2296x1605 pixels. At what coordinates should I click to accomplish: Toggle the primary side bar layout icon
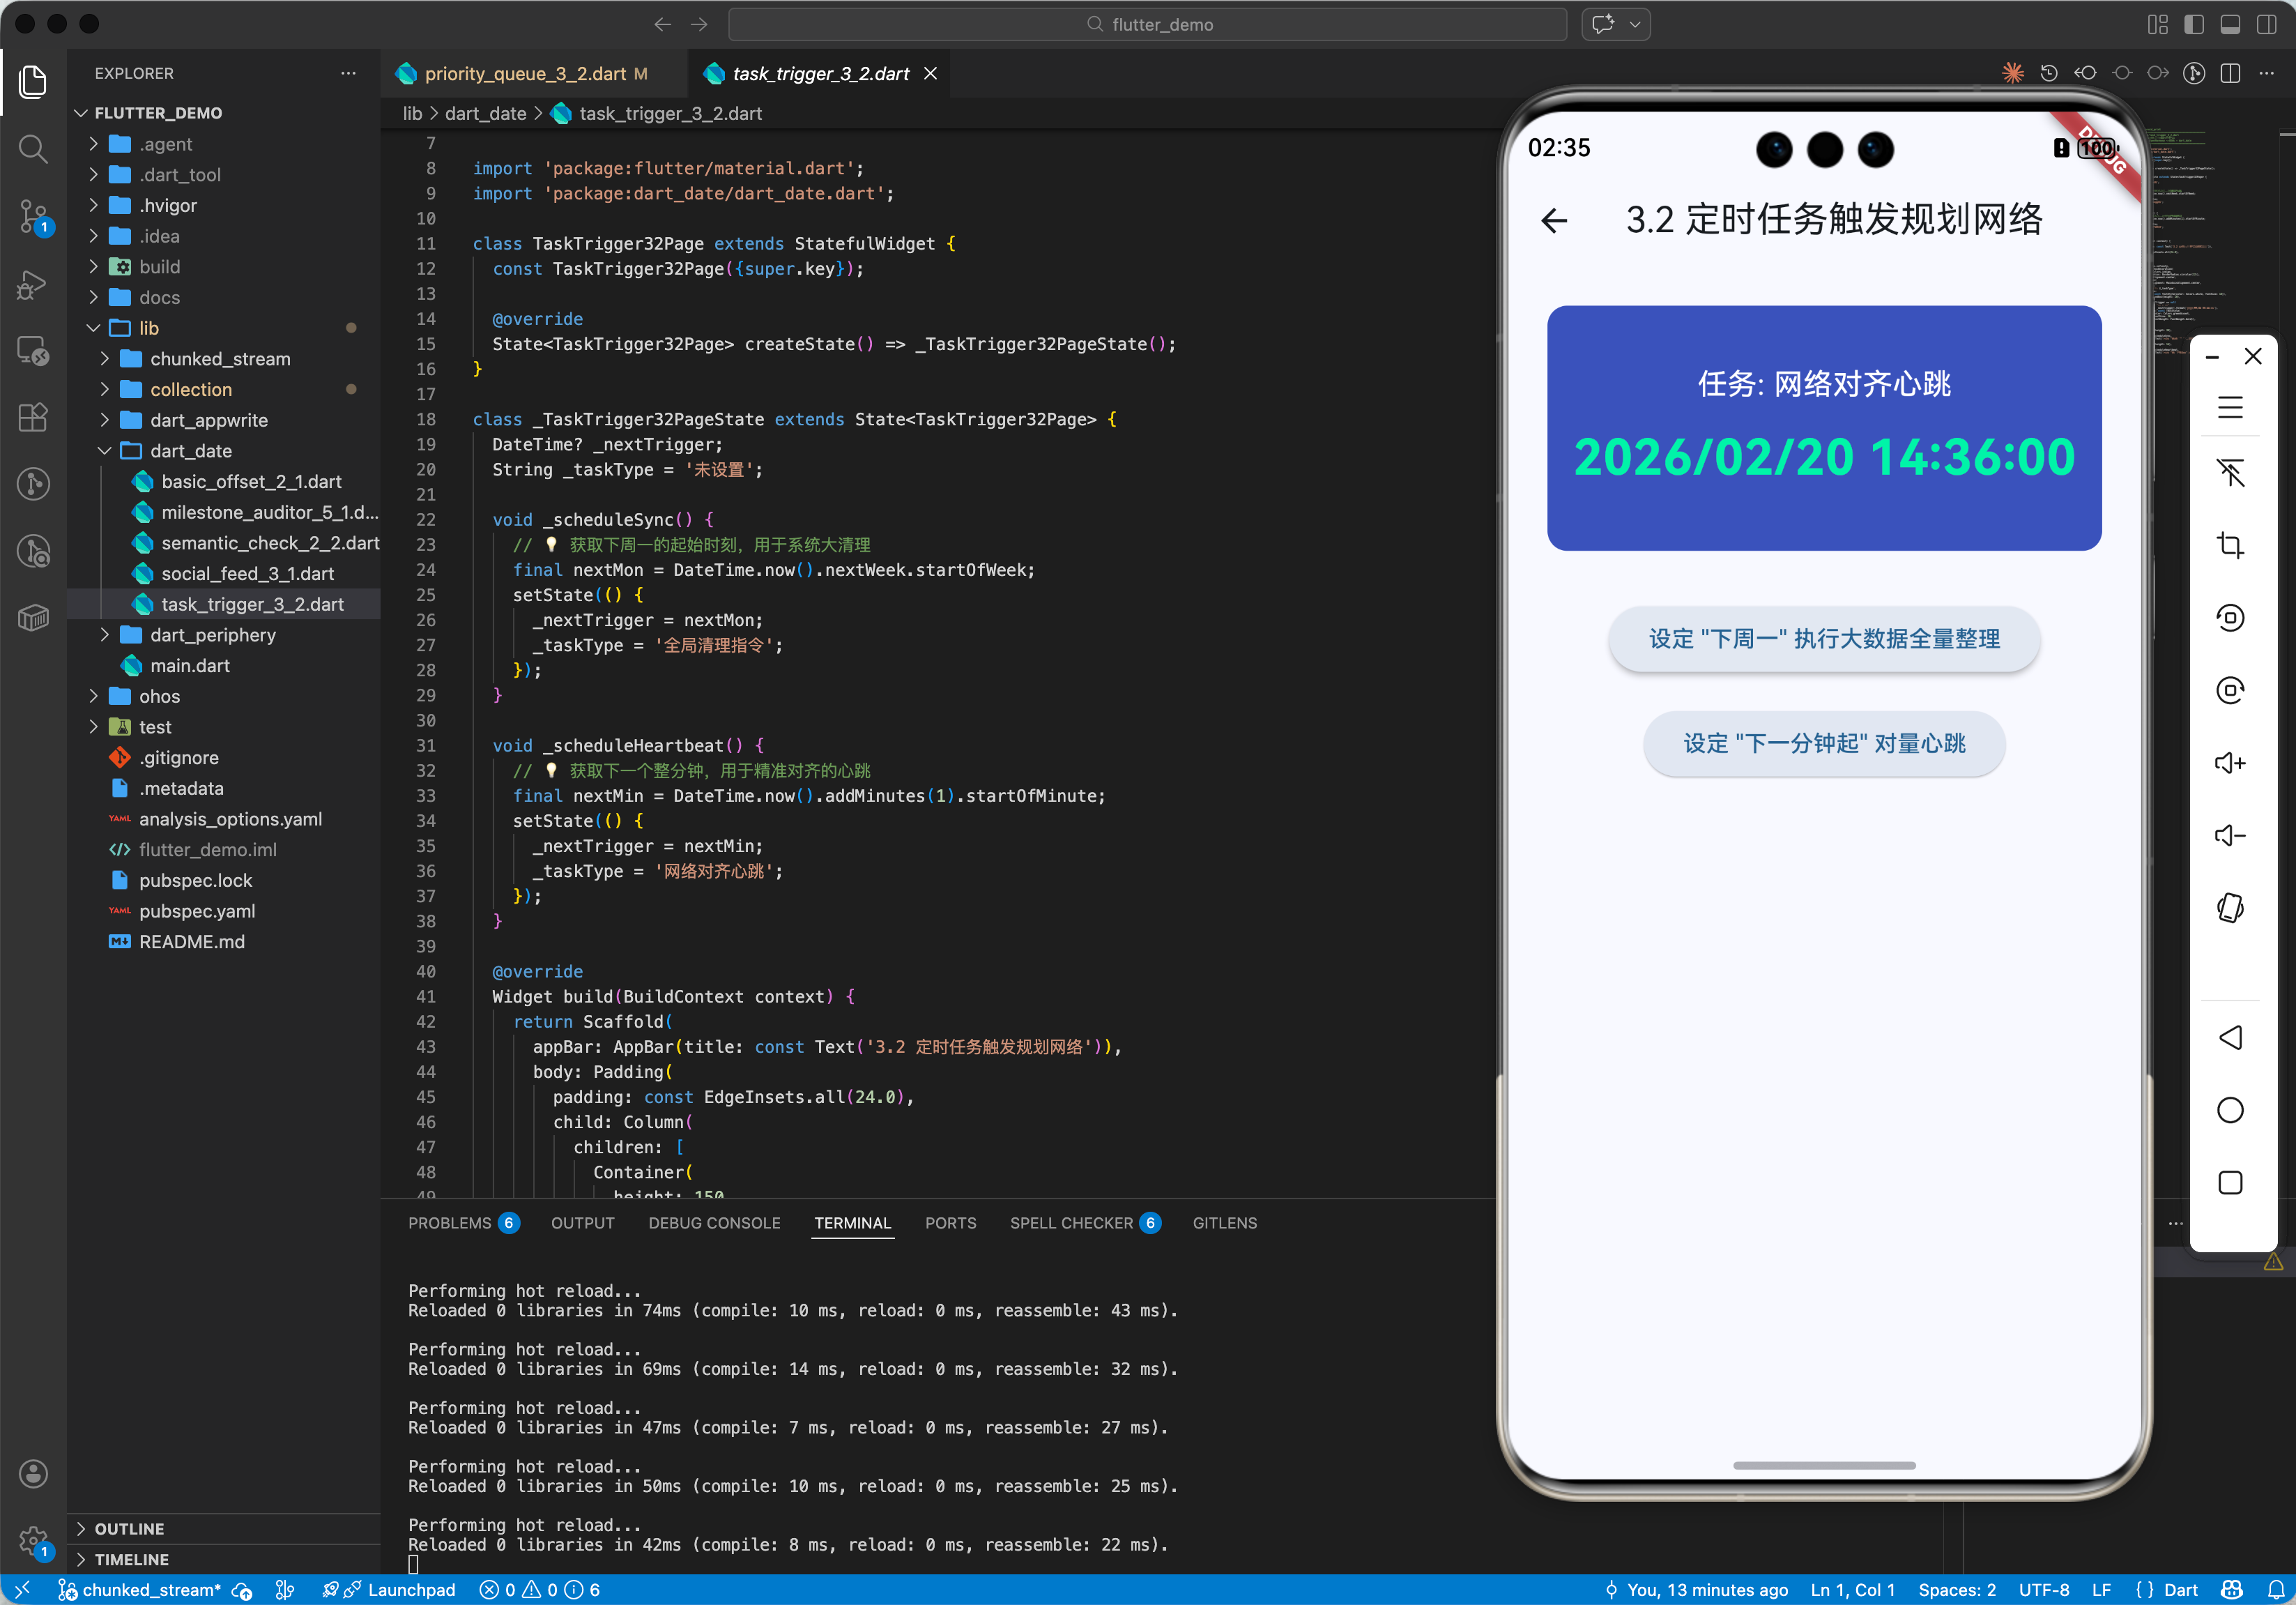click(2193, 24)
